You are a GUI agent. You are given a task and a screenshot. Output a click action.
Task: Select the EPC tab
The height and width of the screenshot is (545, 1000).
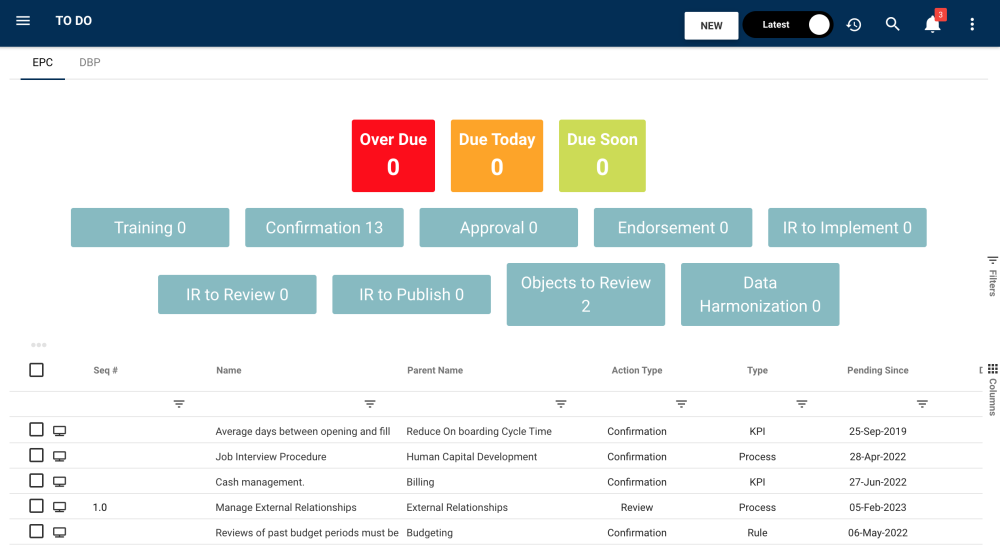tap(43, 62)
